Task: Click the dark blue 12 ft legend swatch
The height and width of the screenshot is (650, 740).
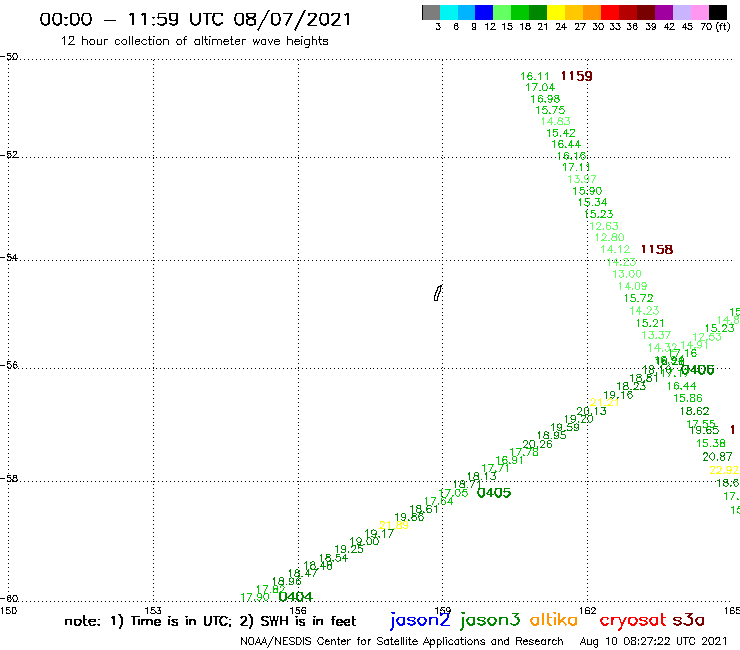Action: tap(484, 12)
